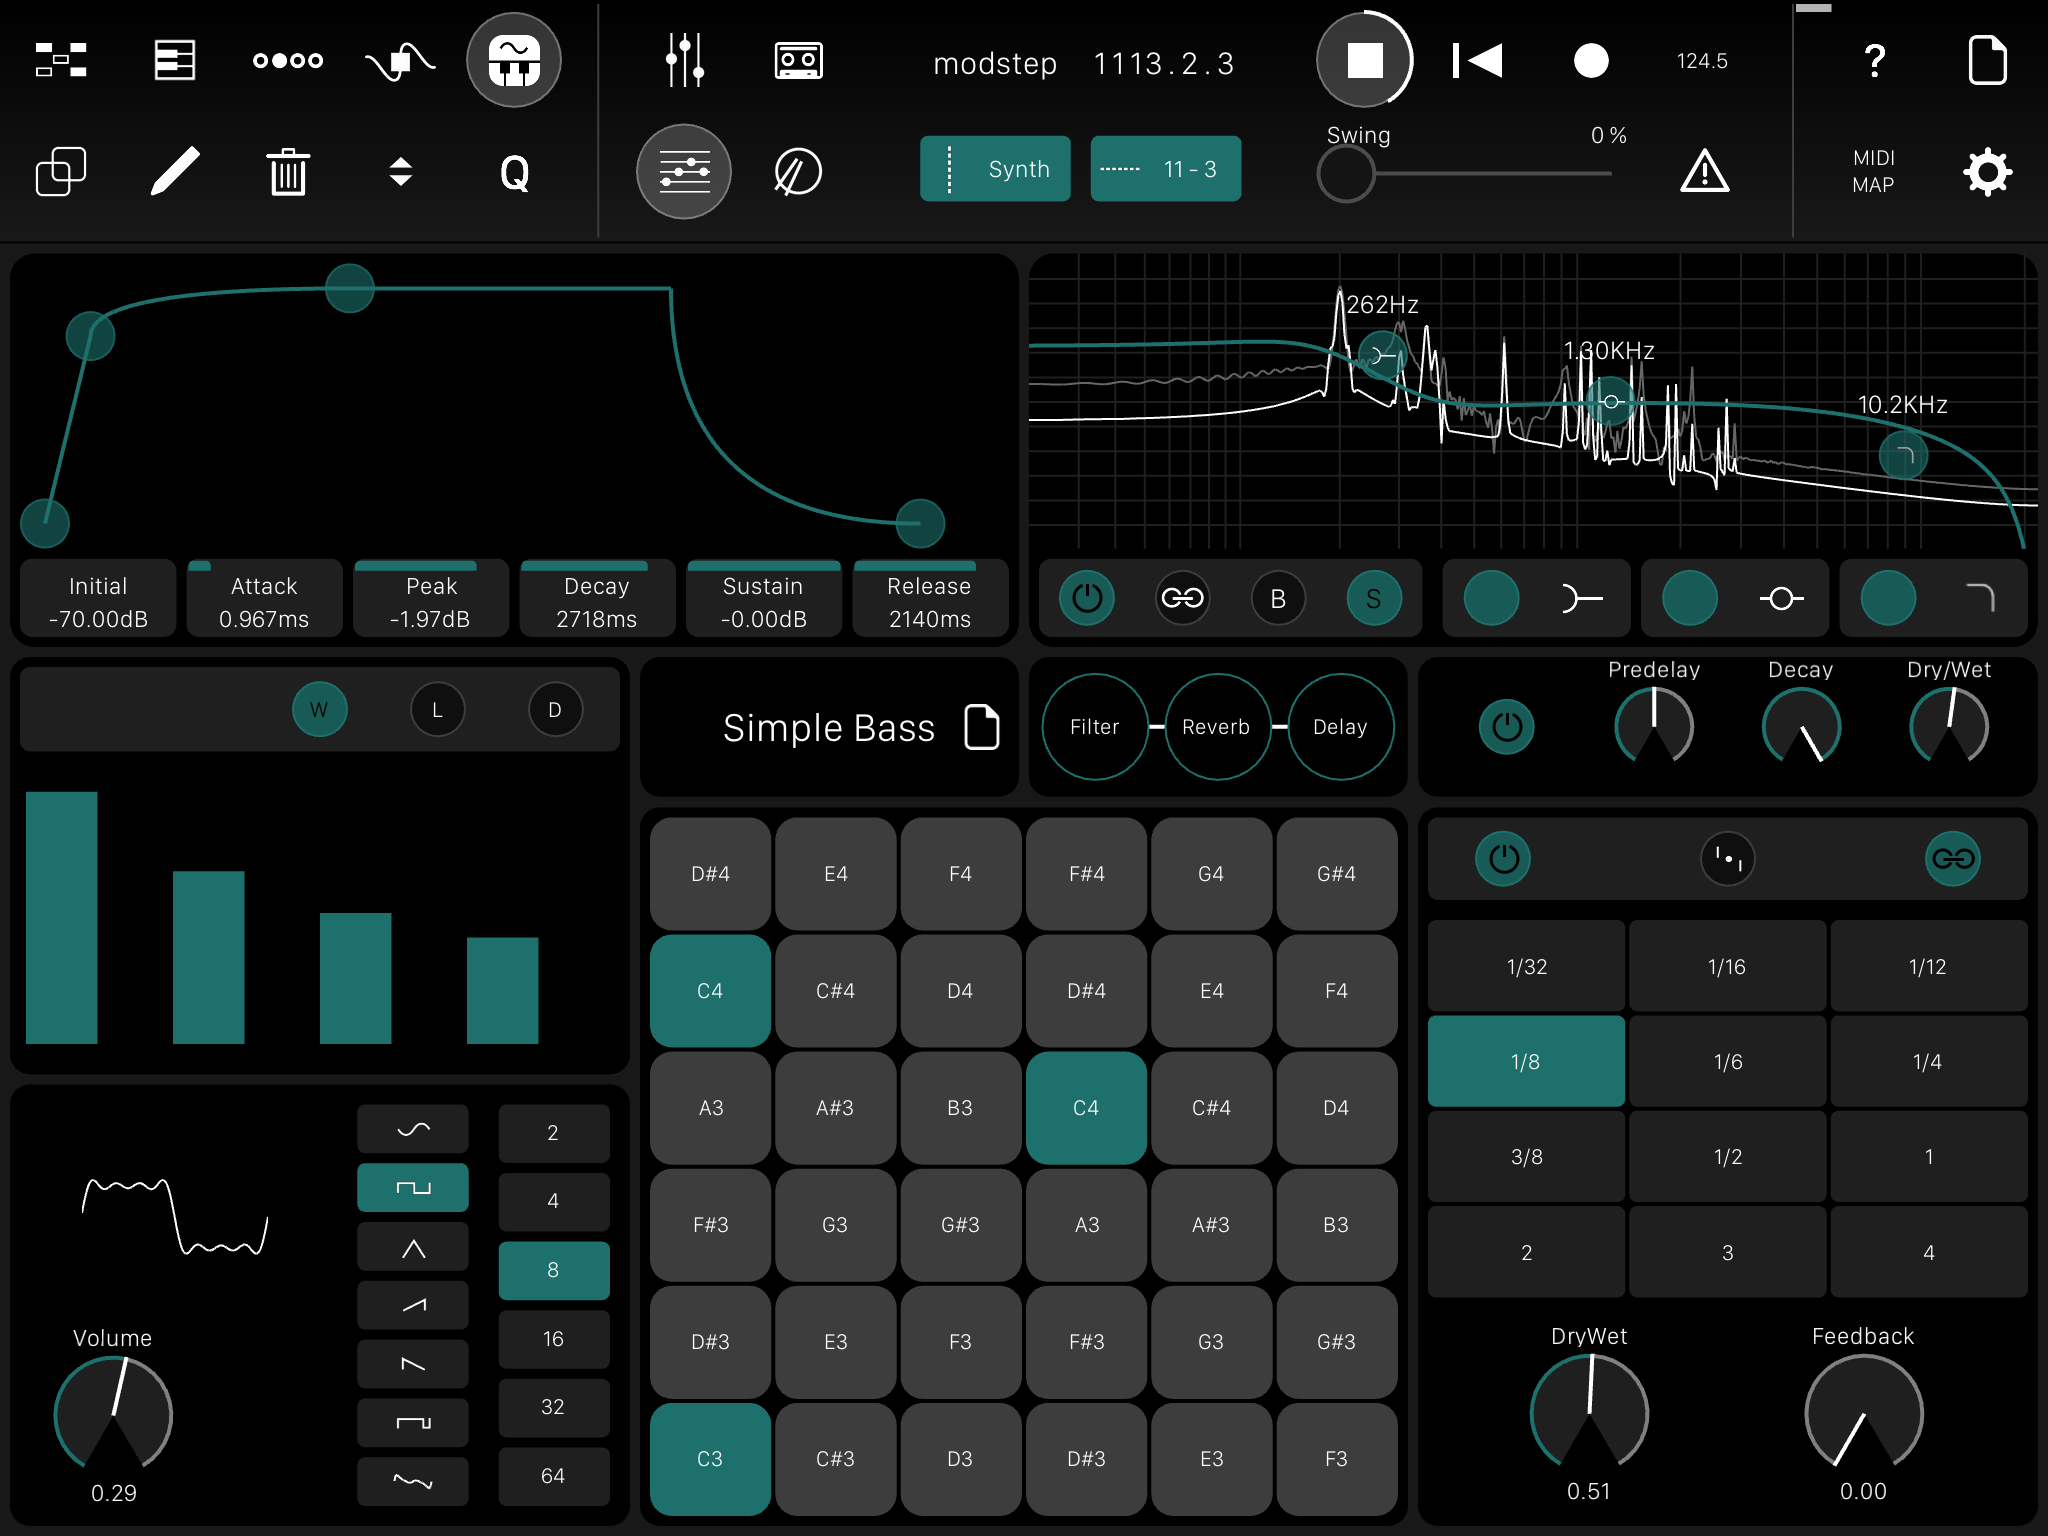
Task: Click the up-down transpose arrows
Action: pos(401,172)
